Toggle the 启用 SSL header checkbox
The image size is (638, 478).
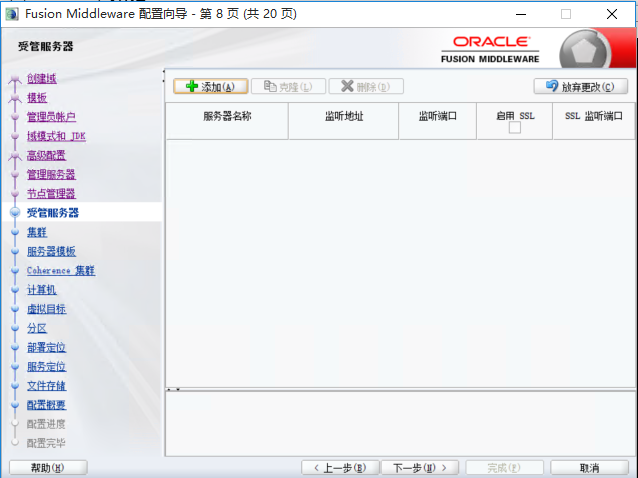[515, 128]
